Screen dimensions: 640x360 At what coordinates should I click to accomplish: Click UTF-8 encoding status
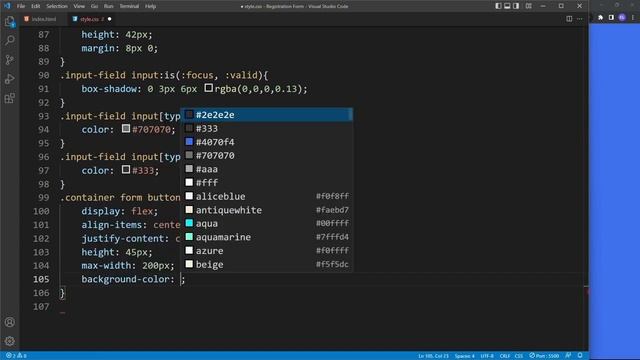(x=487, y=356)
